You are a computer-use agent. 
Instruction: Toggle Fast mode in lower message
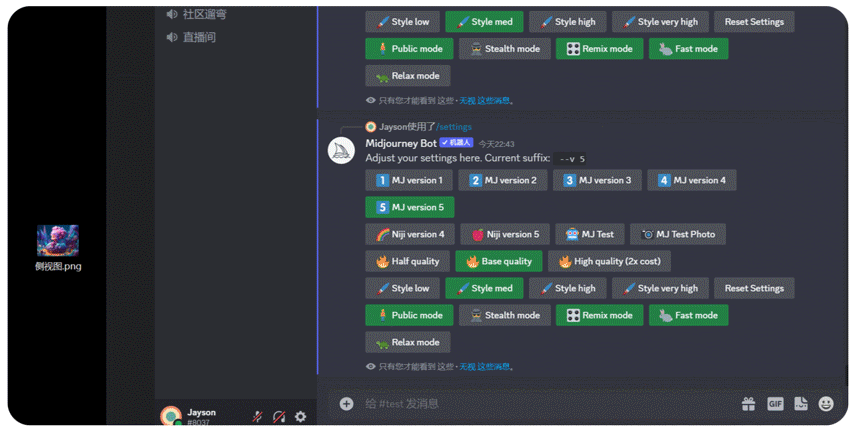pyautogui.click(x=688, y=315)
